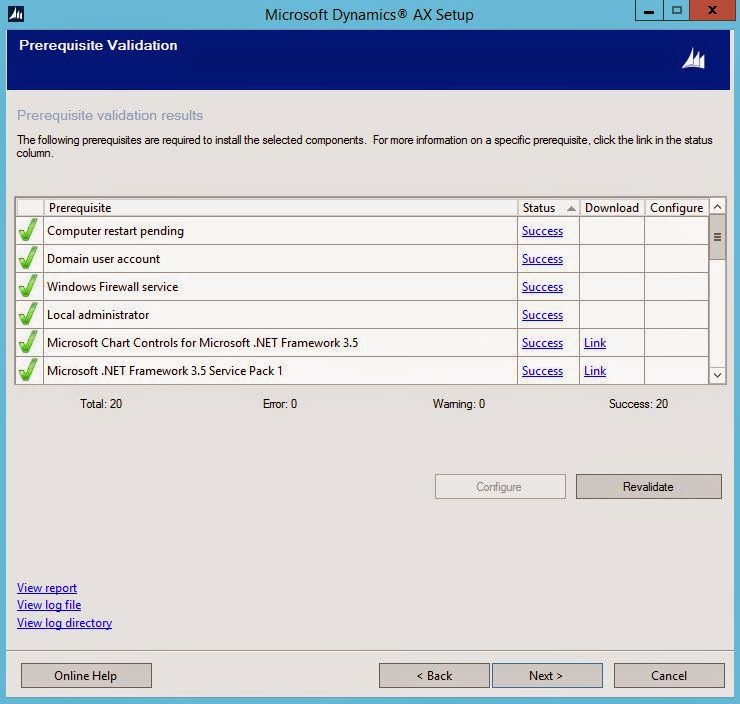Open download Link for .NET Framework 3.5 SP1

tap(595, 370)
